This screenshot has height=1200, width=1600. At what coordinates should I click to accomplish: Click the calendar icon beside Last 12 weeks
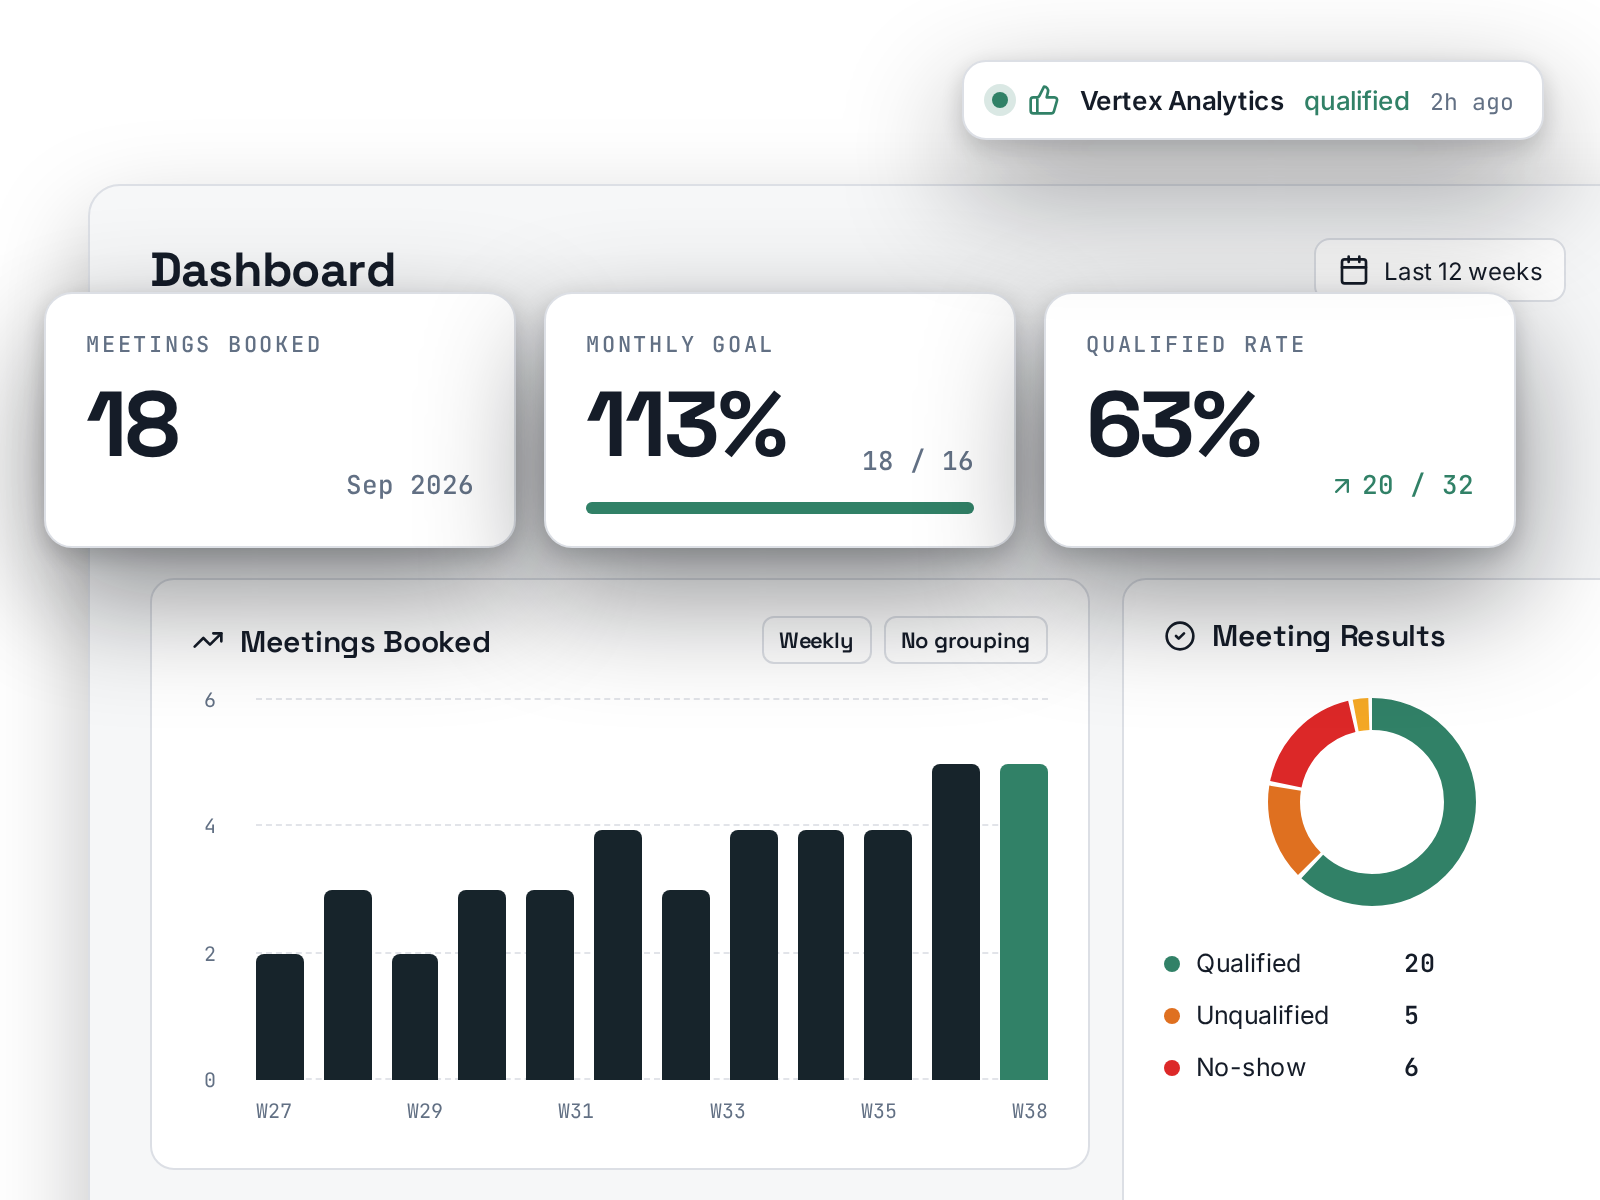(1354, 271)
